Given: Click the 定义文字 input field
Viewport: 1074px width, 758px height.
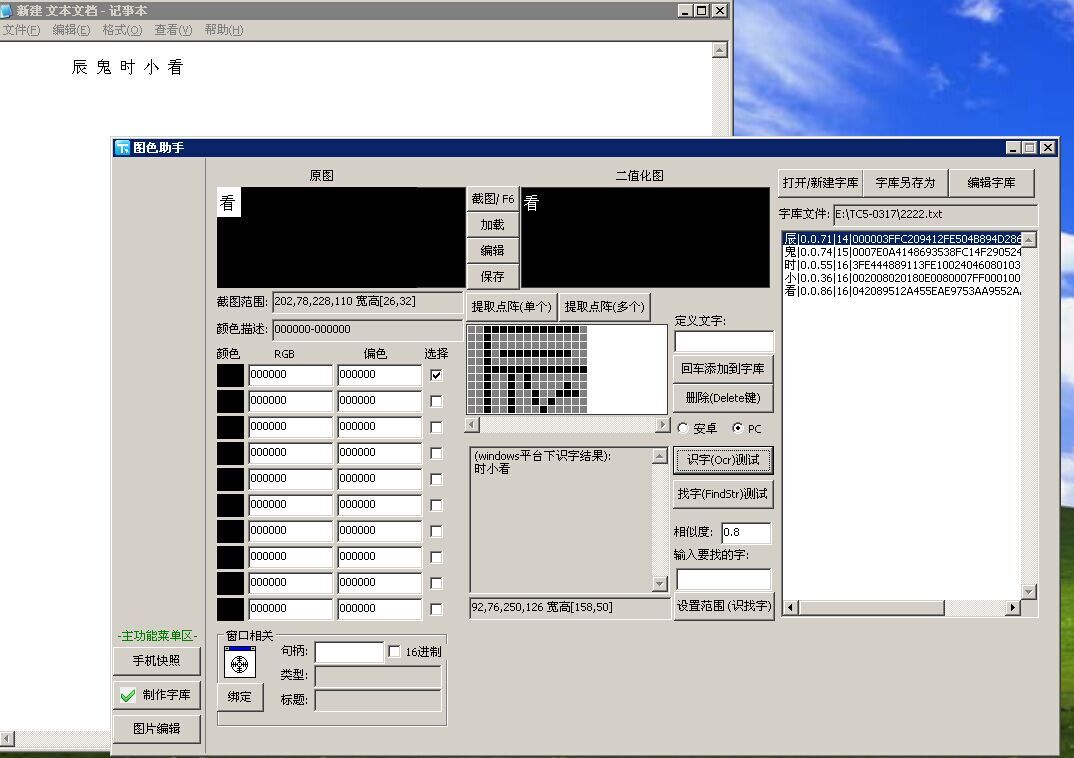Looking at the screenshot, I should coord(724,342).
